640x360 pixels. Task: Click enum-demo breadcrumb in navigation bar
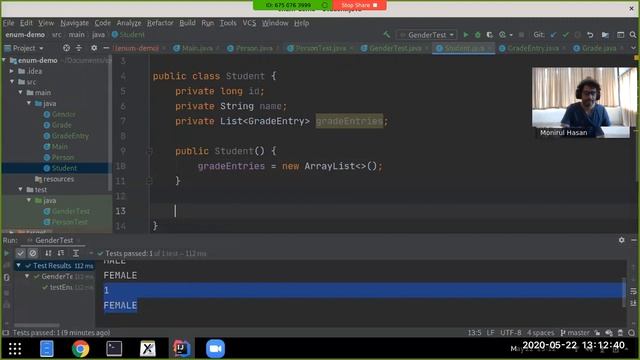(25, 35)
